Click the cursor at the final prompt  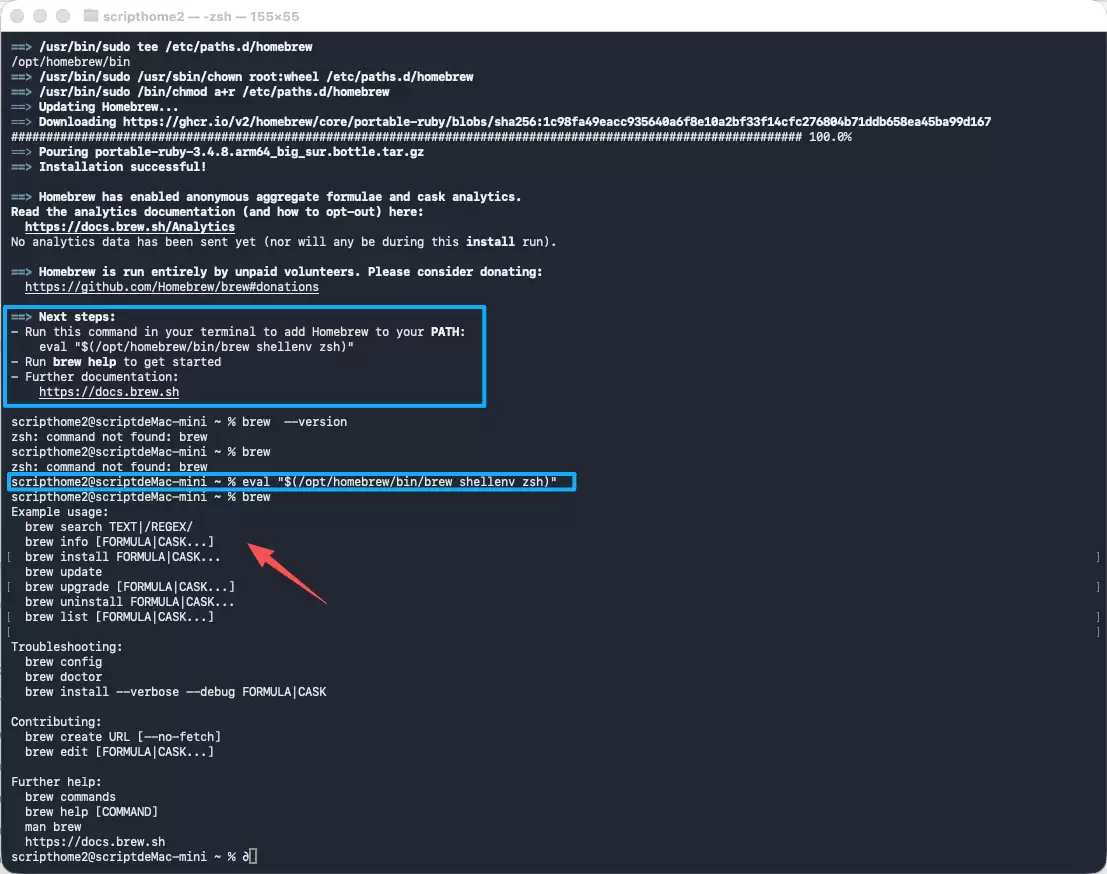pyautogui.click(x=253, y=856)
